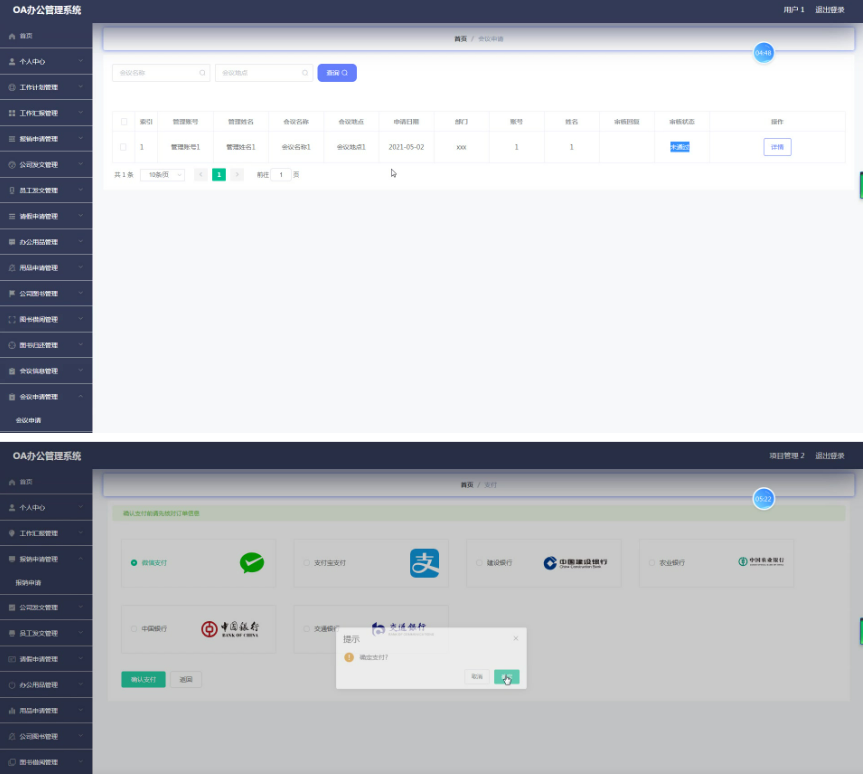Click orange warning icon in 提示 dialog
Viewport: 863px width, 775px height.
[348, 657]
